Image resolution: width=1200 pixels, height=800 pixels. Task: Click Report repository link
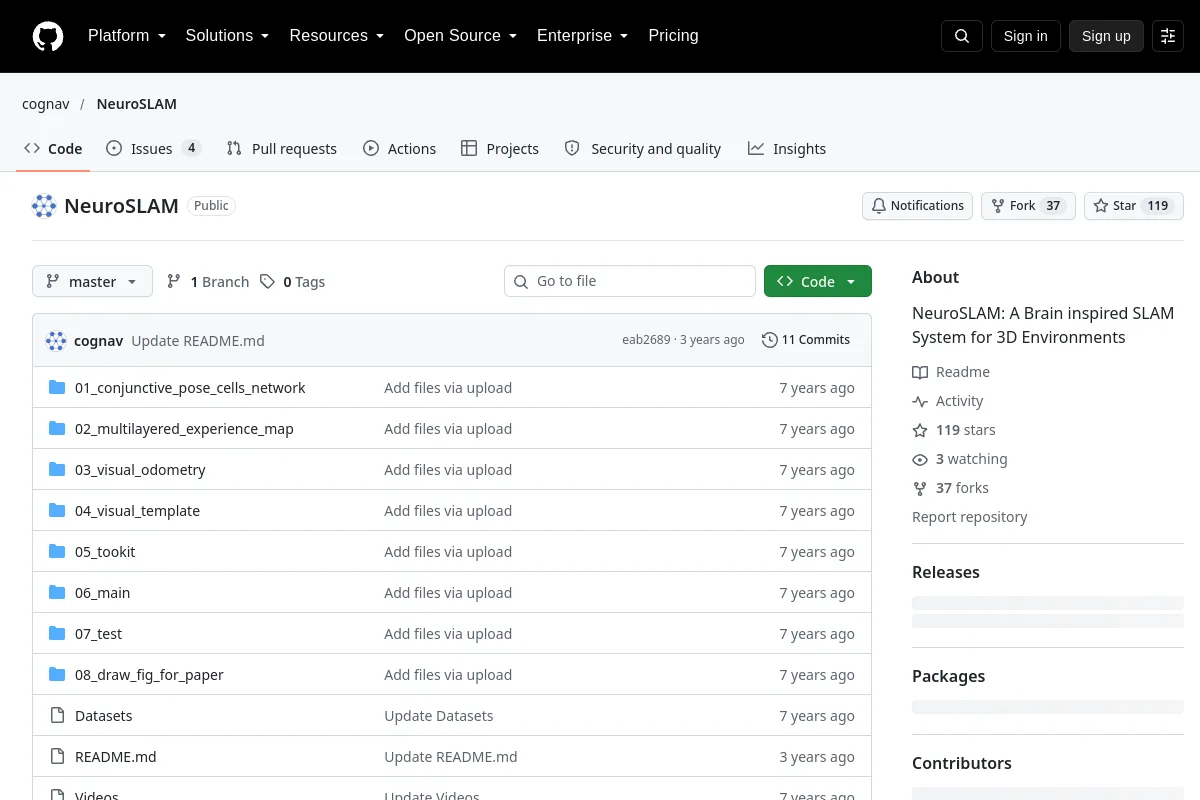coord(970,517)
